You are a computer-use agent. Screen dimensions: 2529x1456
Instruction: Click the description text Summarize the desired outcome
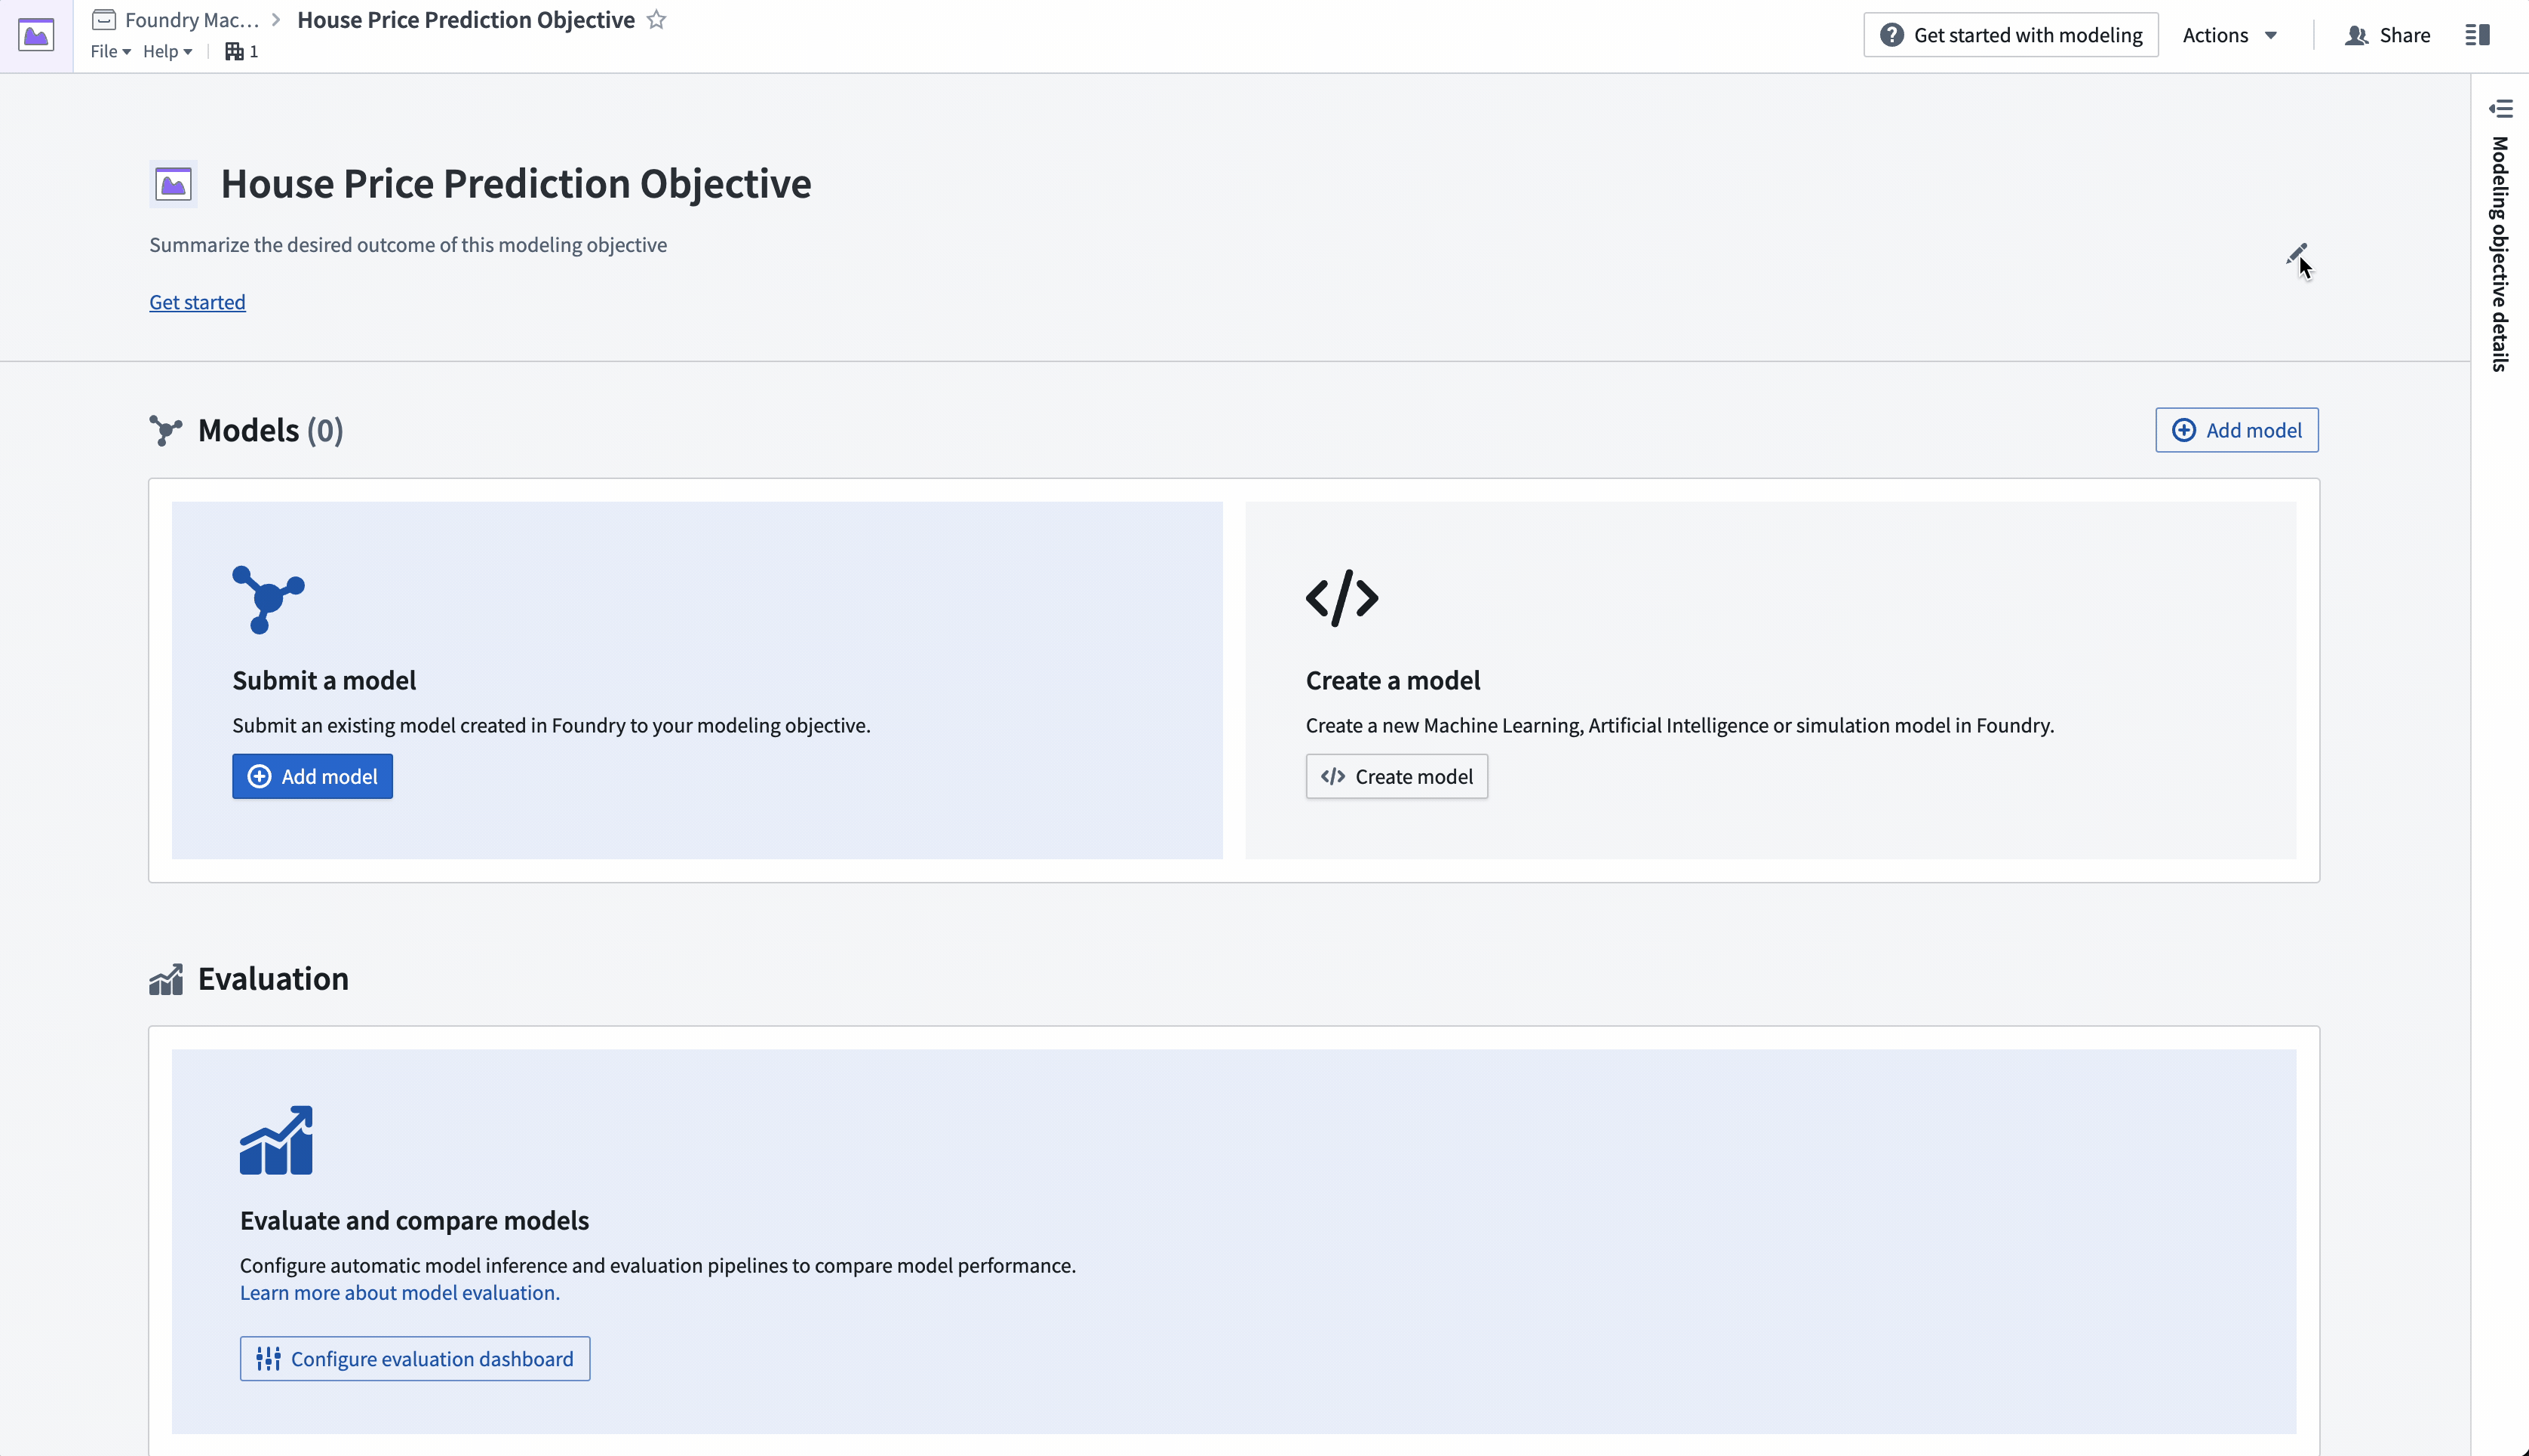tap(408, 245)
